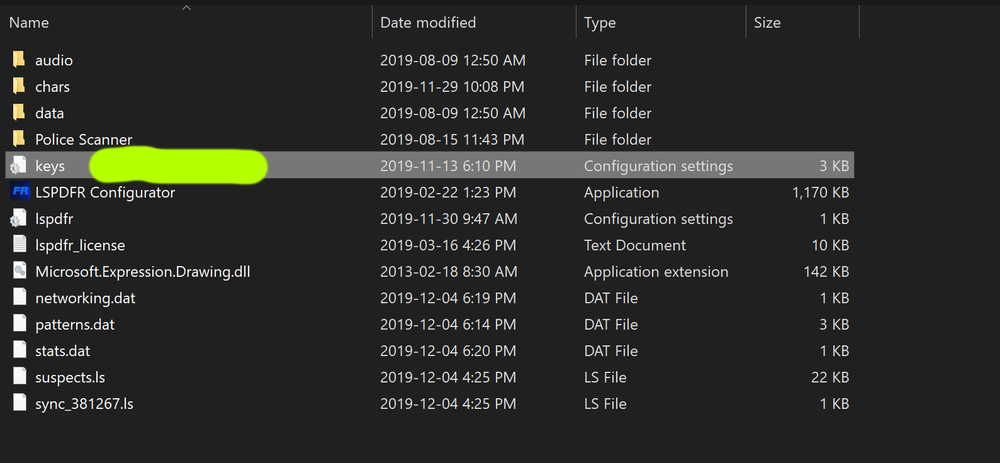Sort files by the Size column
The height and width of the screenshot is (463, 1000).
click(x=769, y=22)
